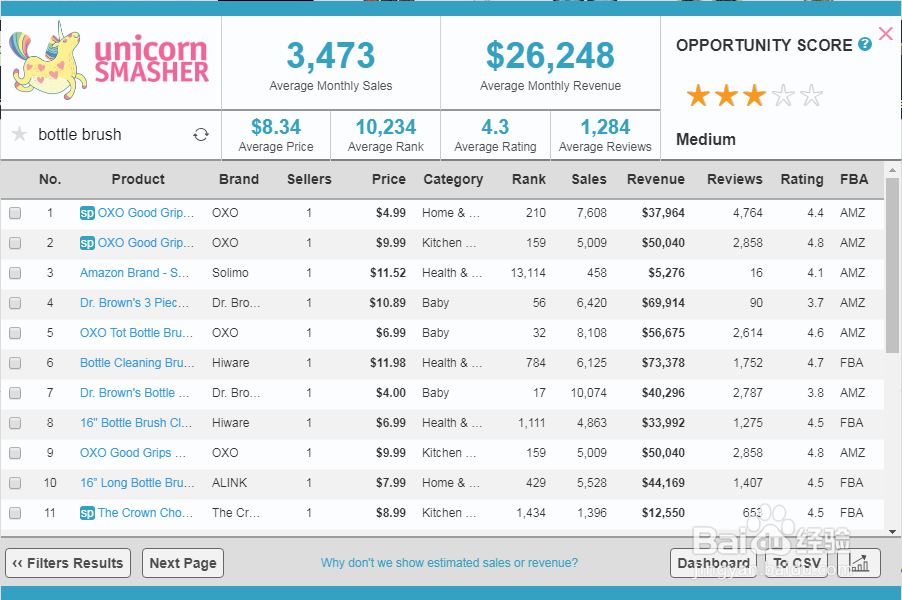The width and height of the screenshot is (902, 600).
Task: Sort table by No. column
Action: click(x=50, y=179)
